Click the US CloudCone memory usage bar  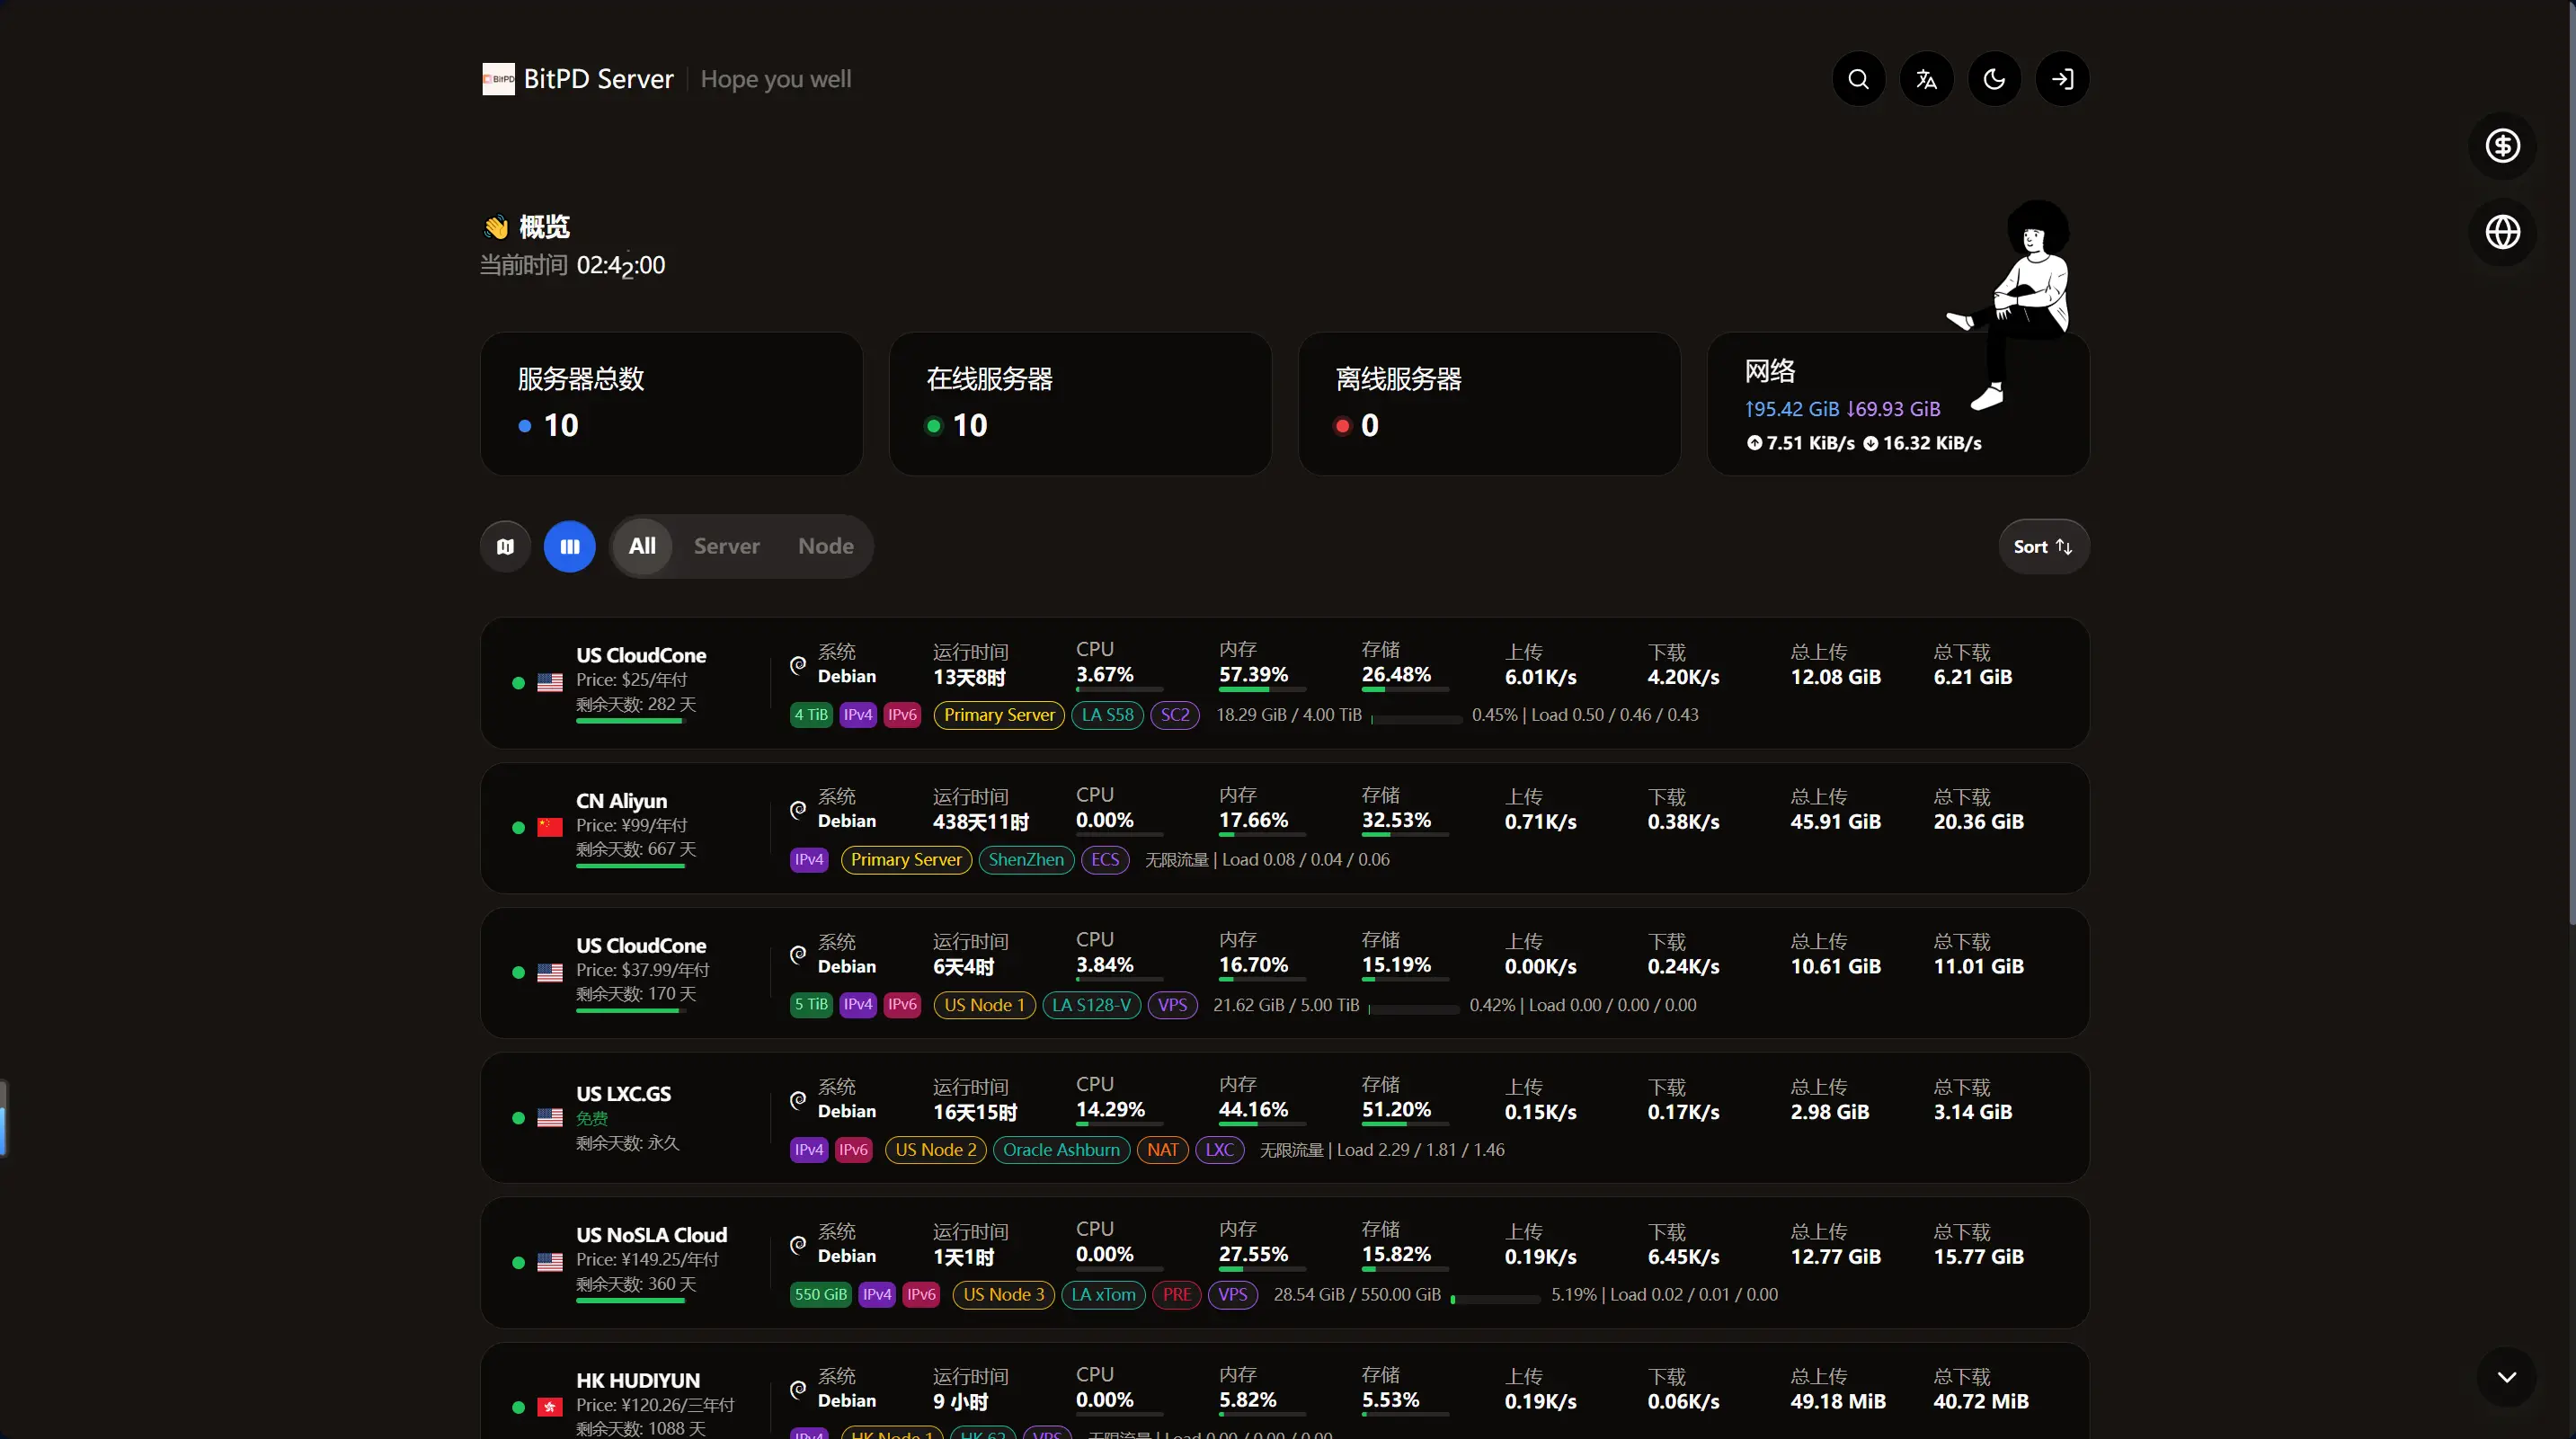pos(1262,689)
